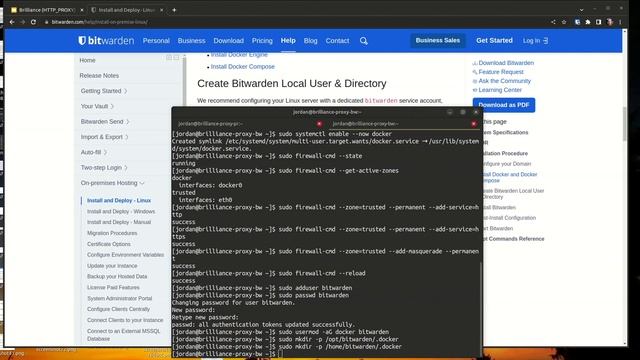Open License Paid Features sidebar item
Image resolution: width=640 pixels, height=360 pixels.
click(x=113, y=287)
